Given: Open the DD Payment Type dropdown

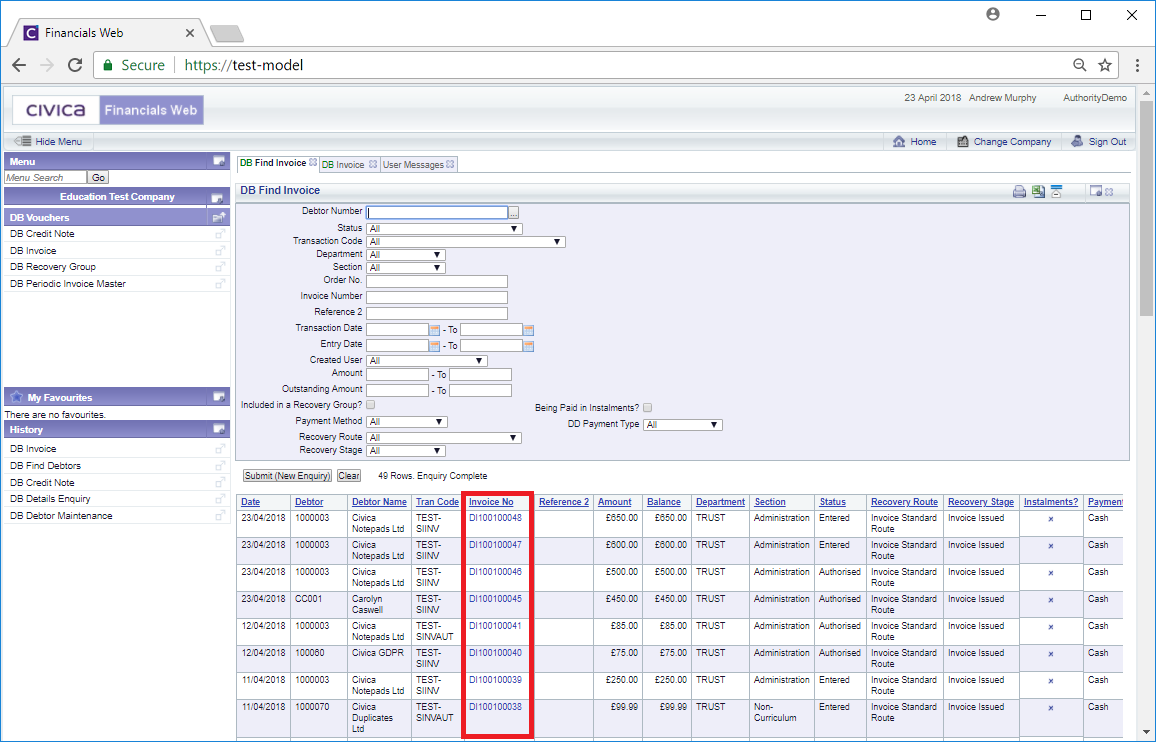Looking at the screenshot, I should [x=683, y=425].
